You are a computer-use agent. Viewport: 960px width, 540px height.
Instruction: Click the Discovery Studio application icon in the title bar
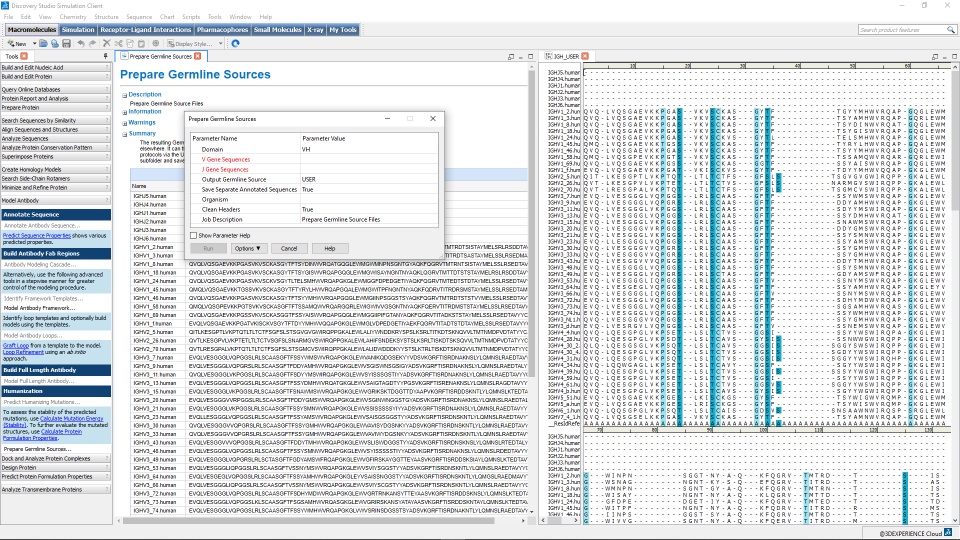tap(6, 6)
